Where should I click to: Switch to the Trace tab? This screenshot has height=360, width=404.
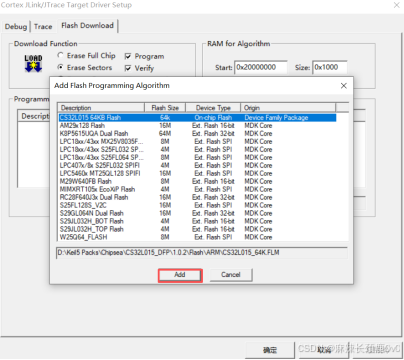[43, 26]
